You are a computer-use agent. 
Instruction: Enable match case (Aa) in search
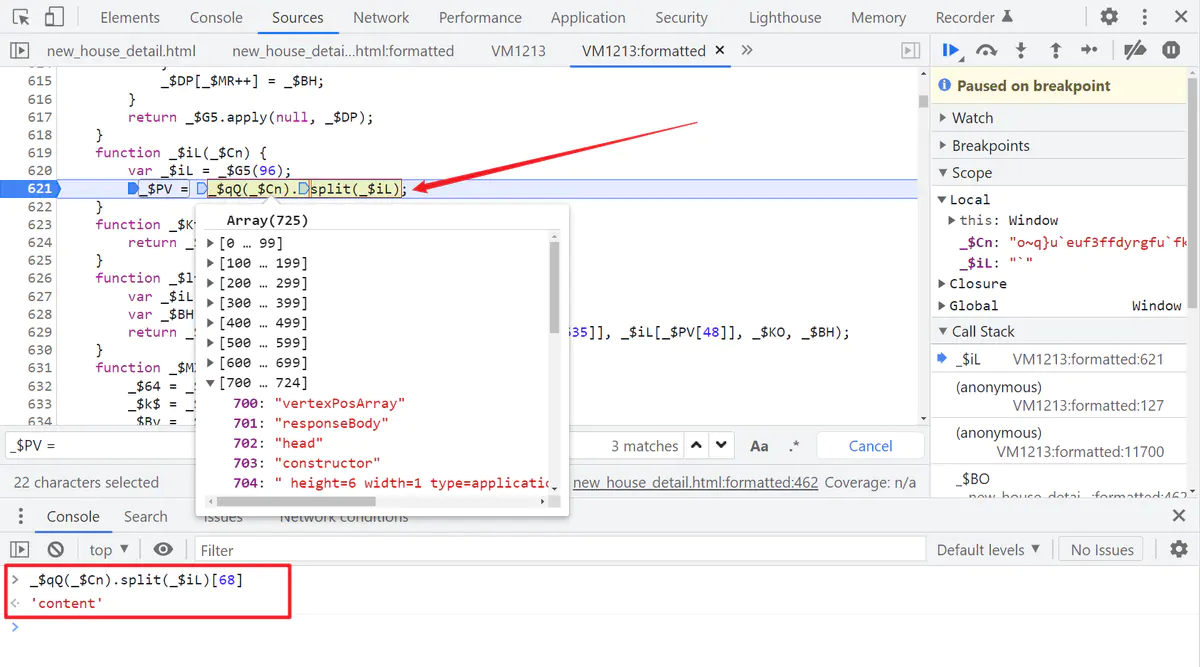[759, 446]
